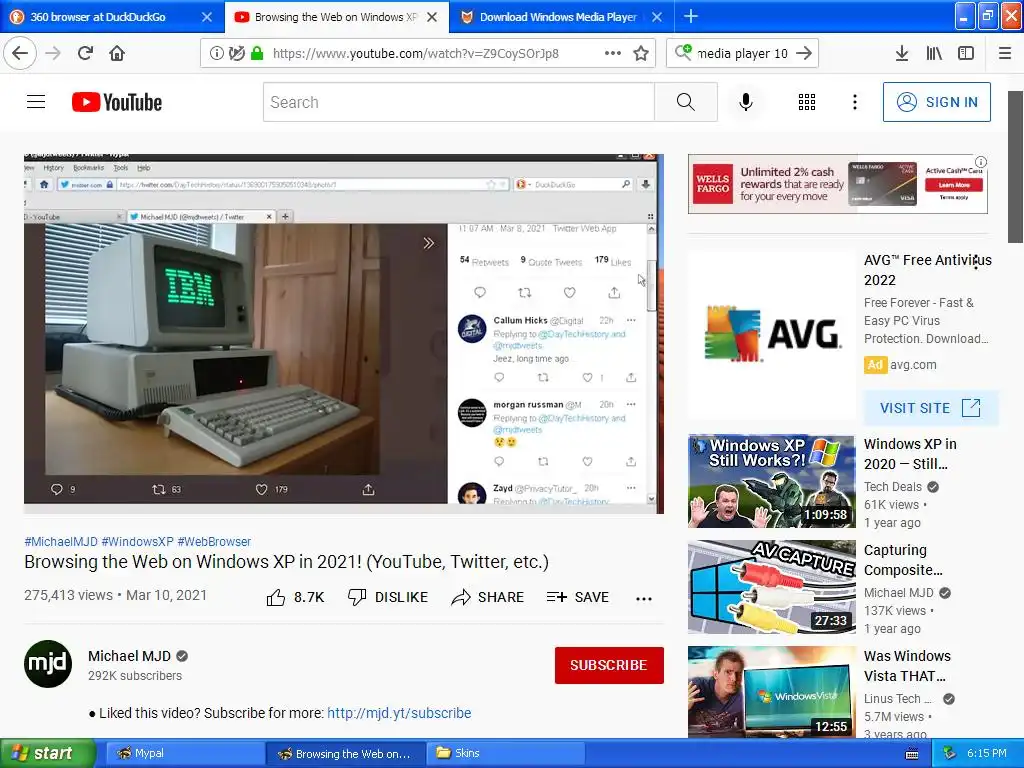Click the green secure padlock icon
The width and height of the screenshot is (1024, 768).
(257, 54)
